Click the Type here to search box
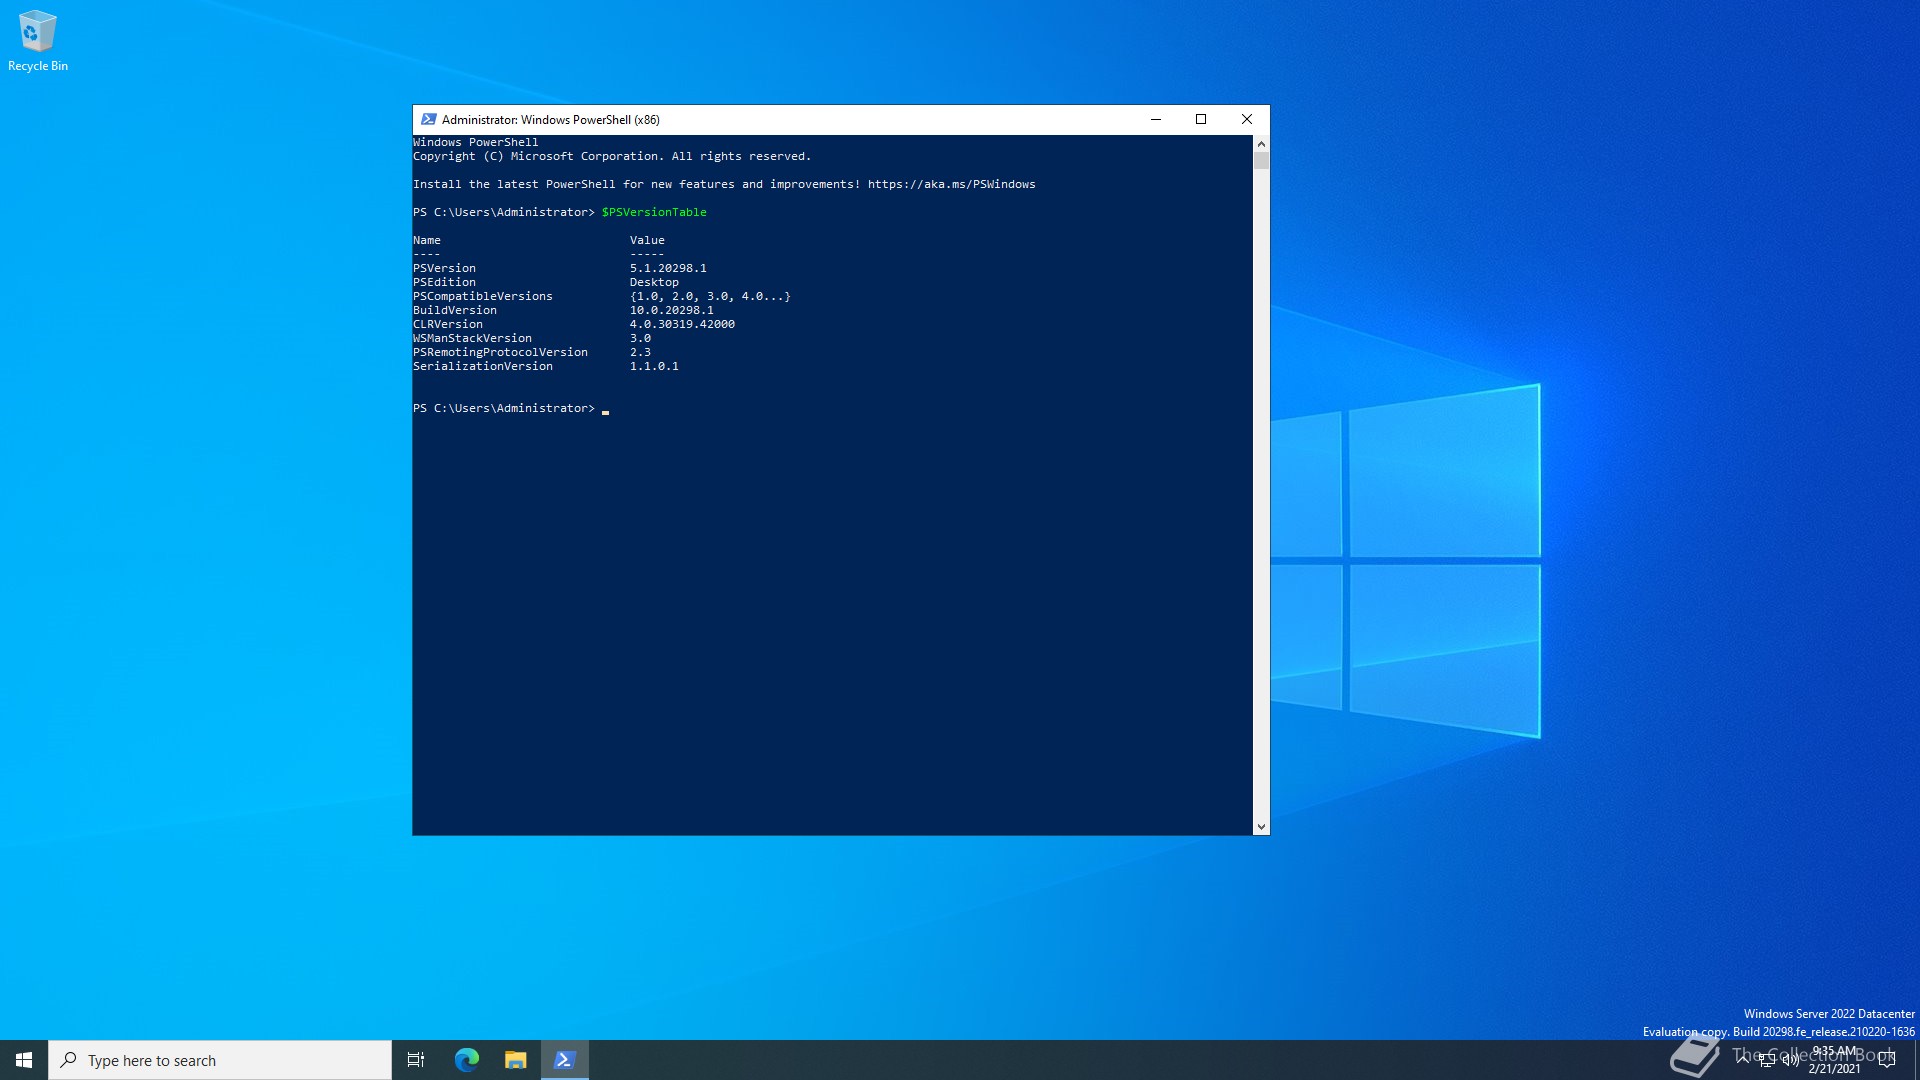Screen dimensions: 1920x1080 [x=220, y=1060]
